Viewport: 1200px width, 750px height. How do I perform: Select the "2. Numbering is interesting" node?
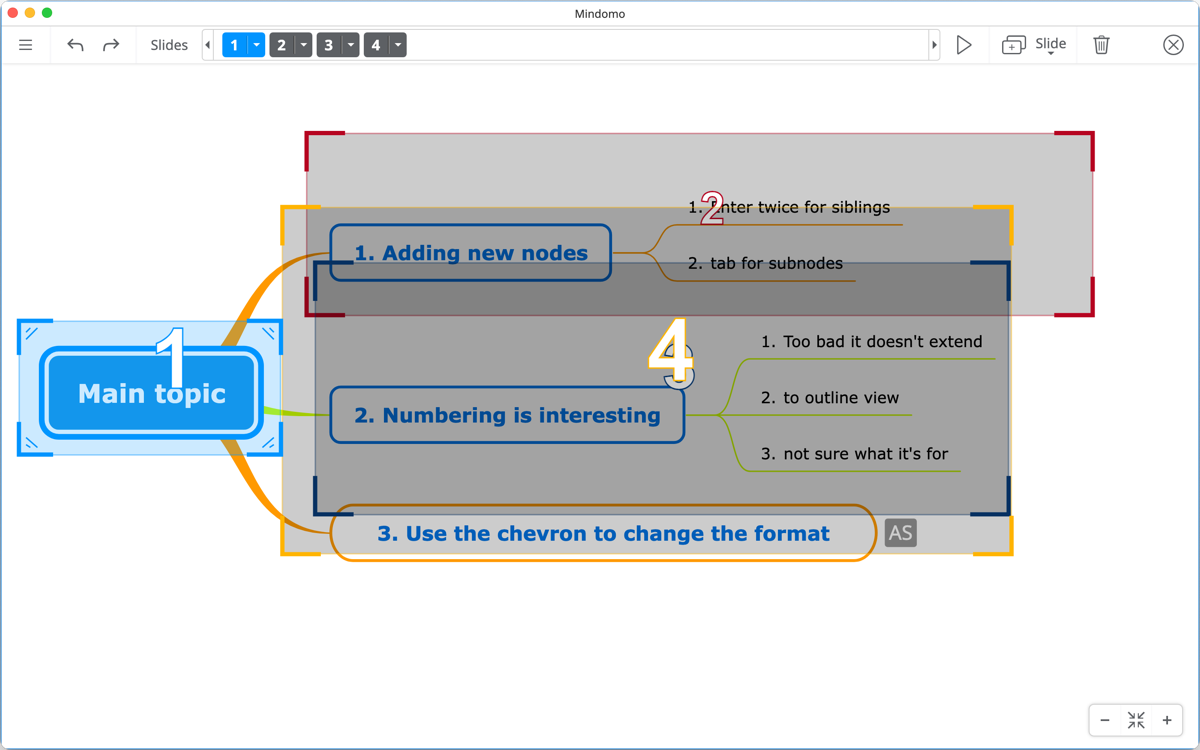507,415
